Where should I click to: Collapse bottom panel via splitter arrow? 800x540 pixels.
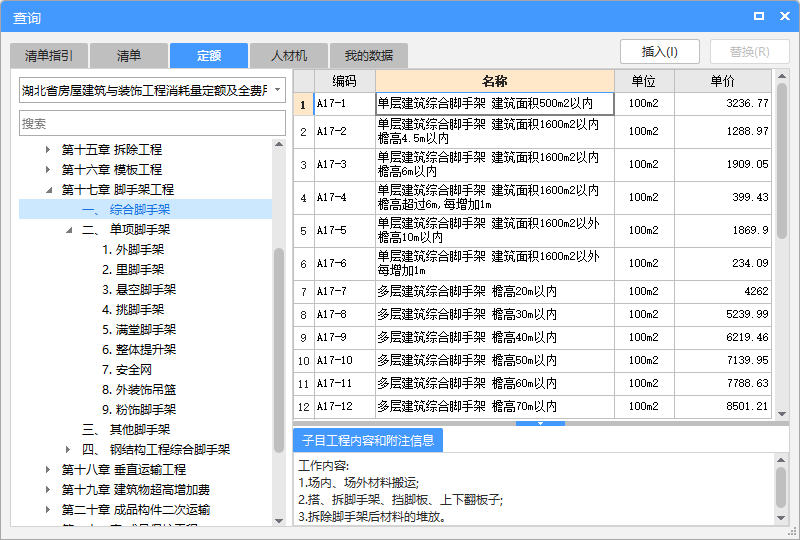(x=540, y=423)
